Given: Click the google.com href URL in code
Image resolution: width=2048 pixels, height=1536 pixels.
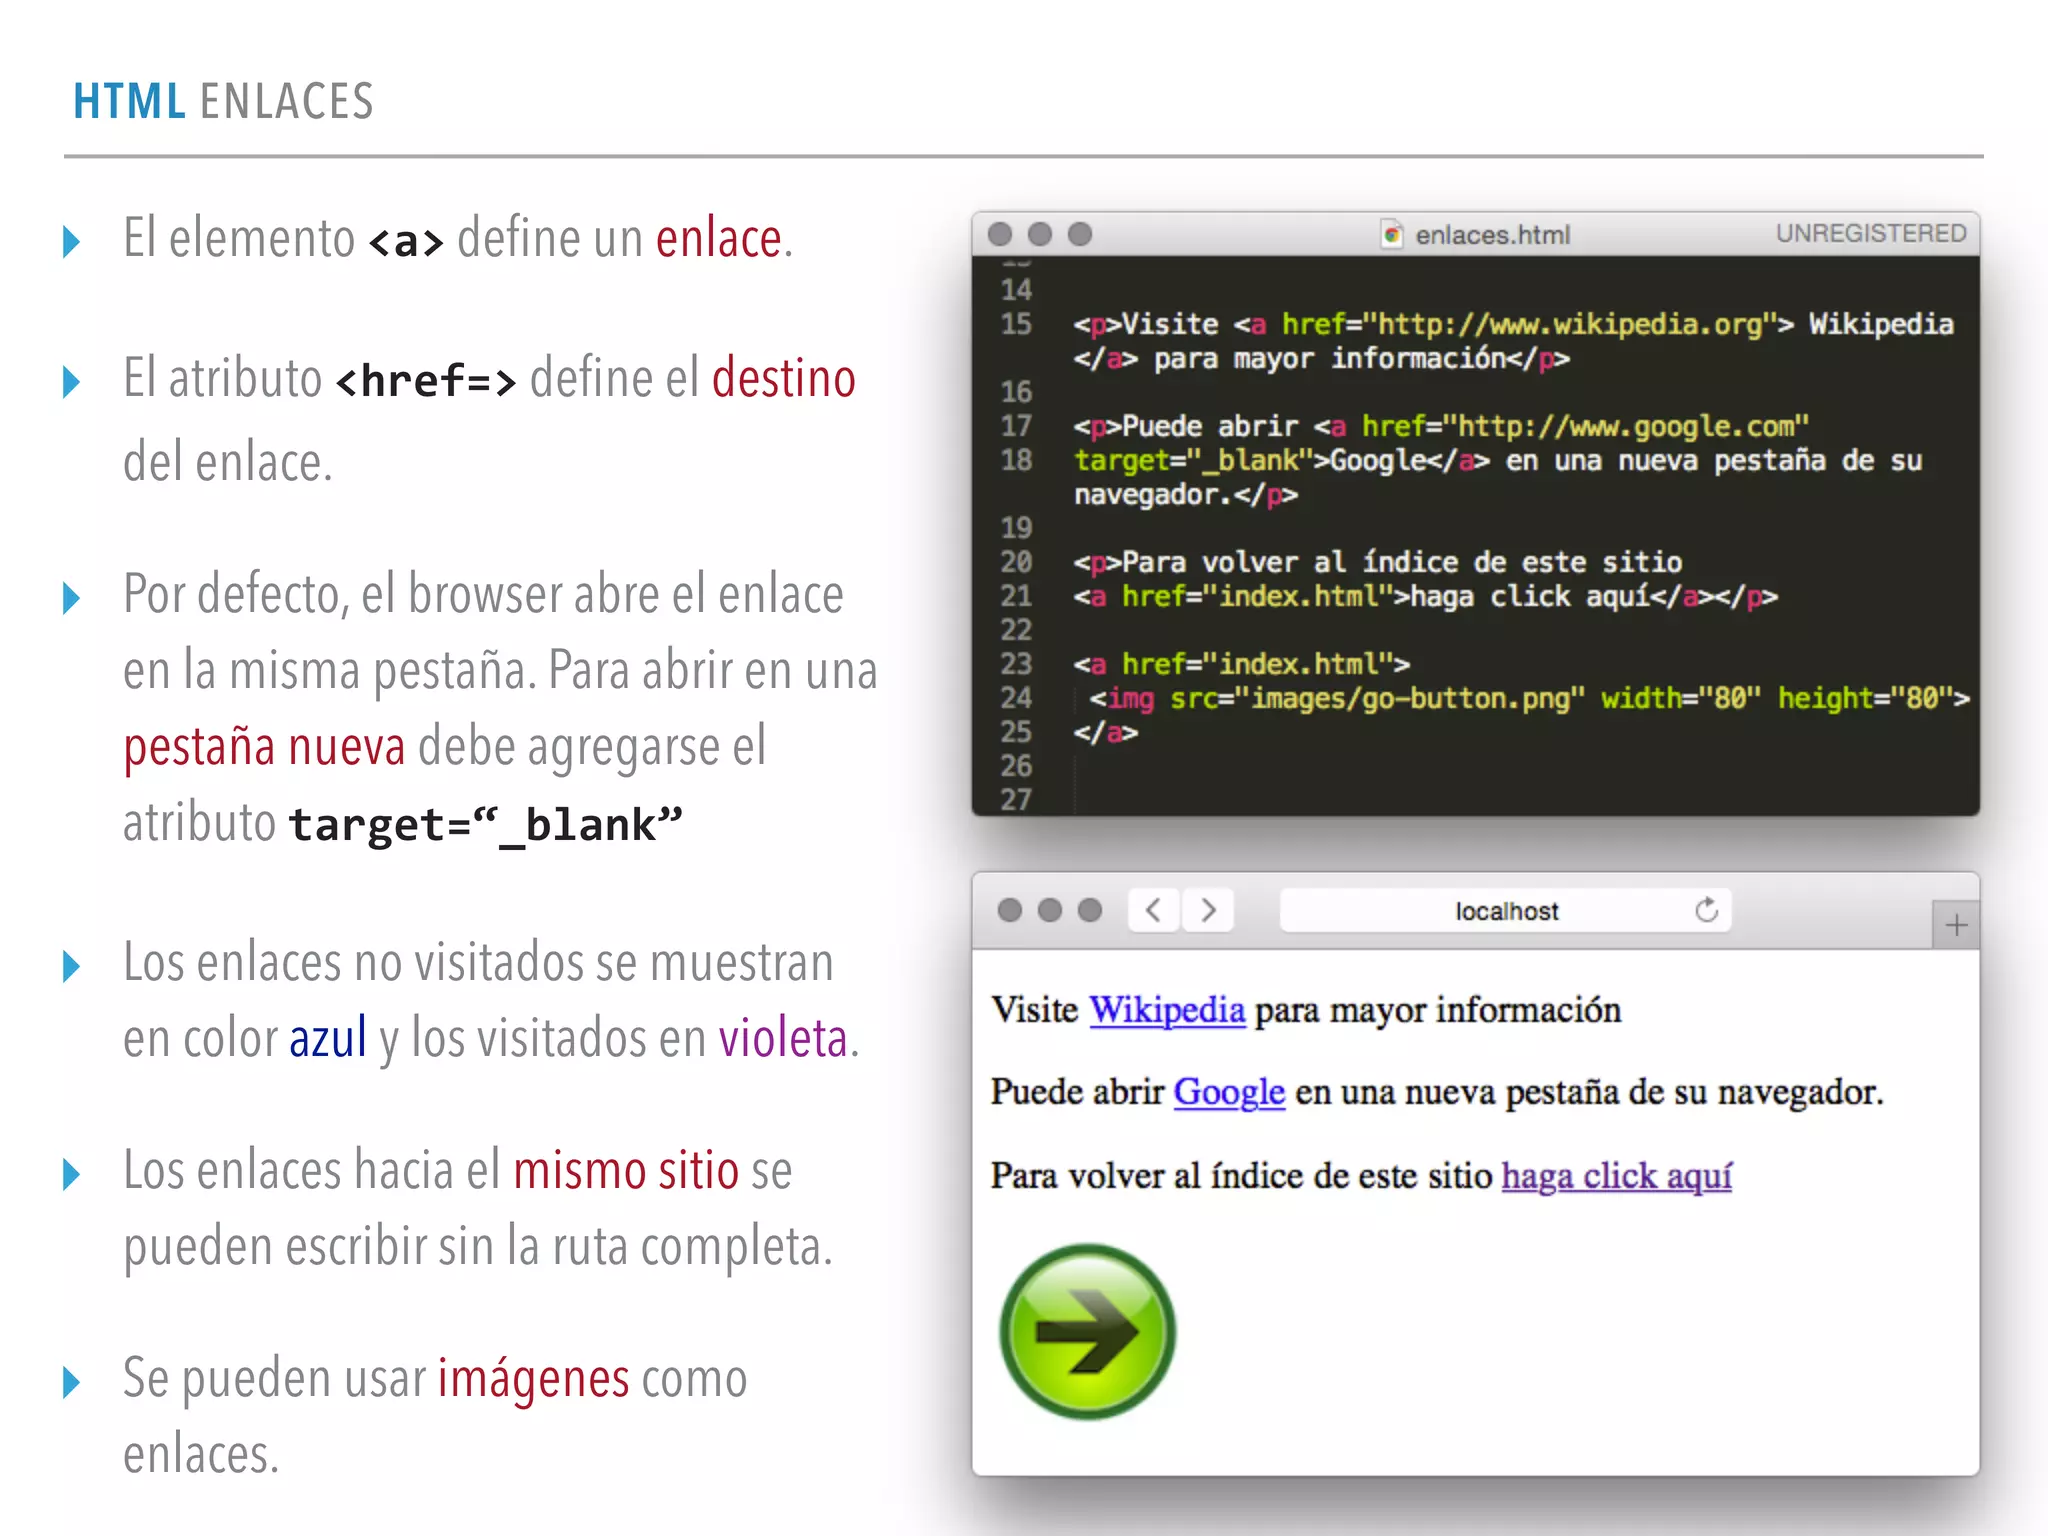Looking at the screenshot, I should (1626, 426).
